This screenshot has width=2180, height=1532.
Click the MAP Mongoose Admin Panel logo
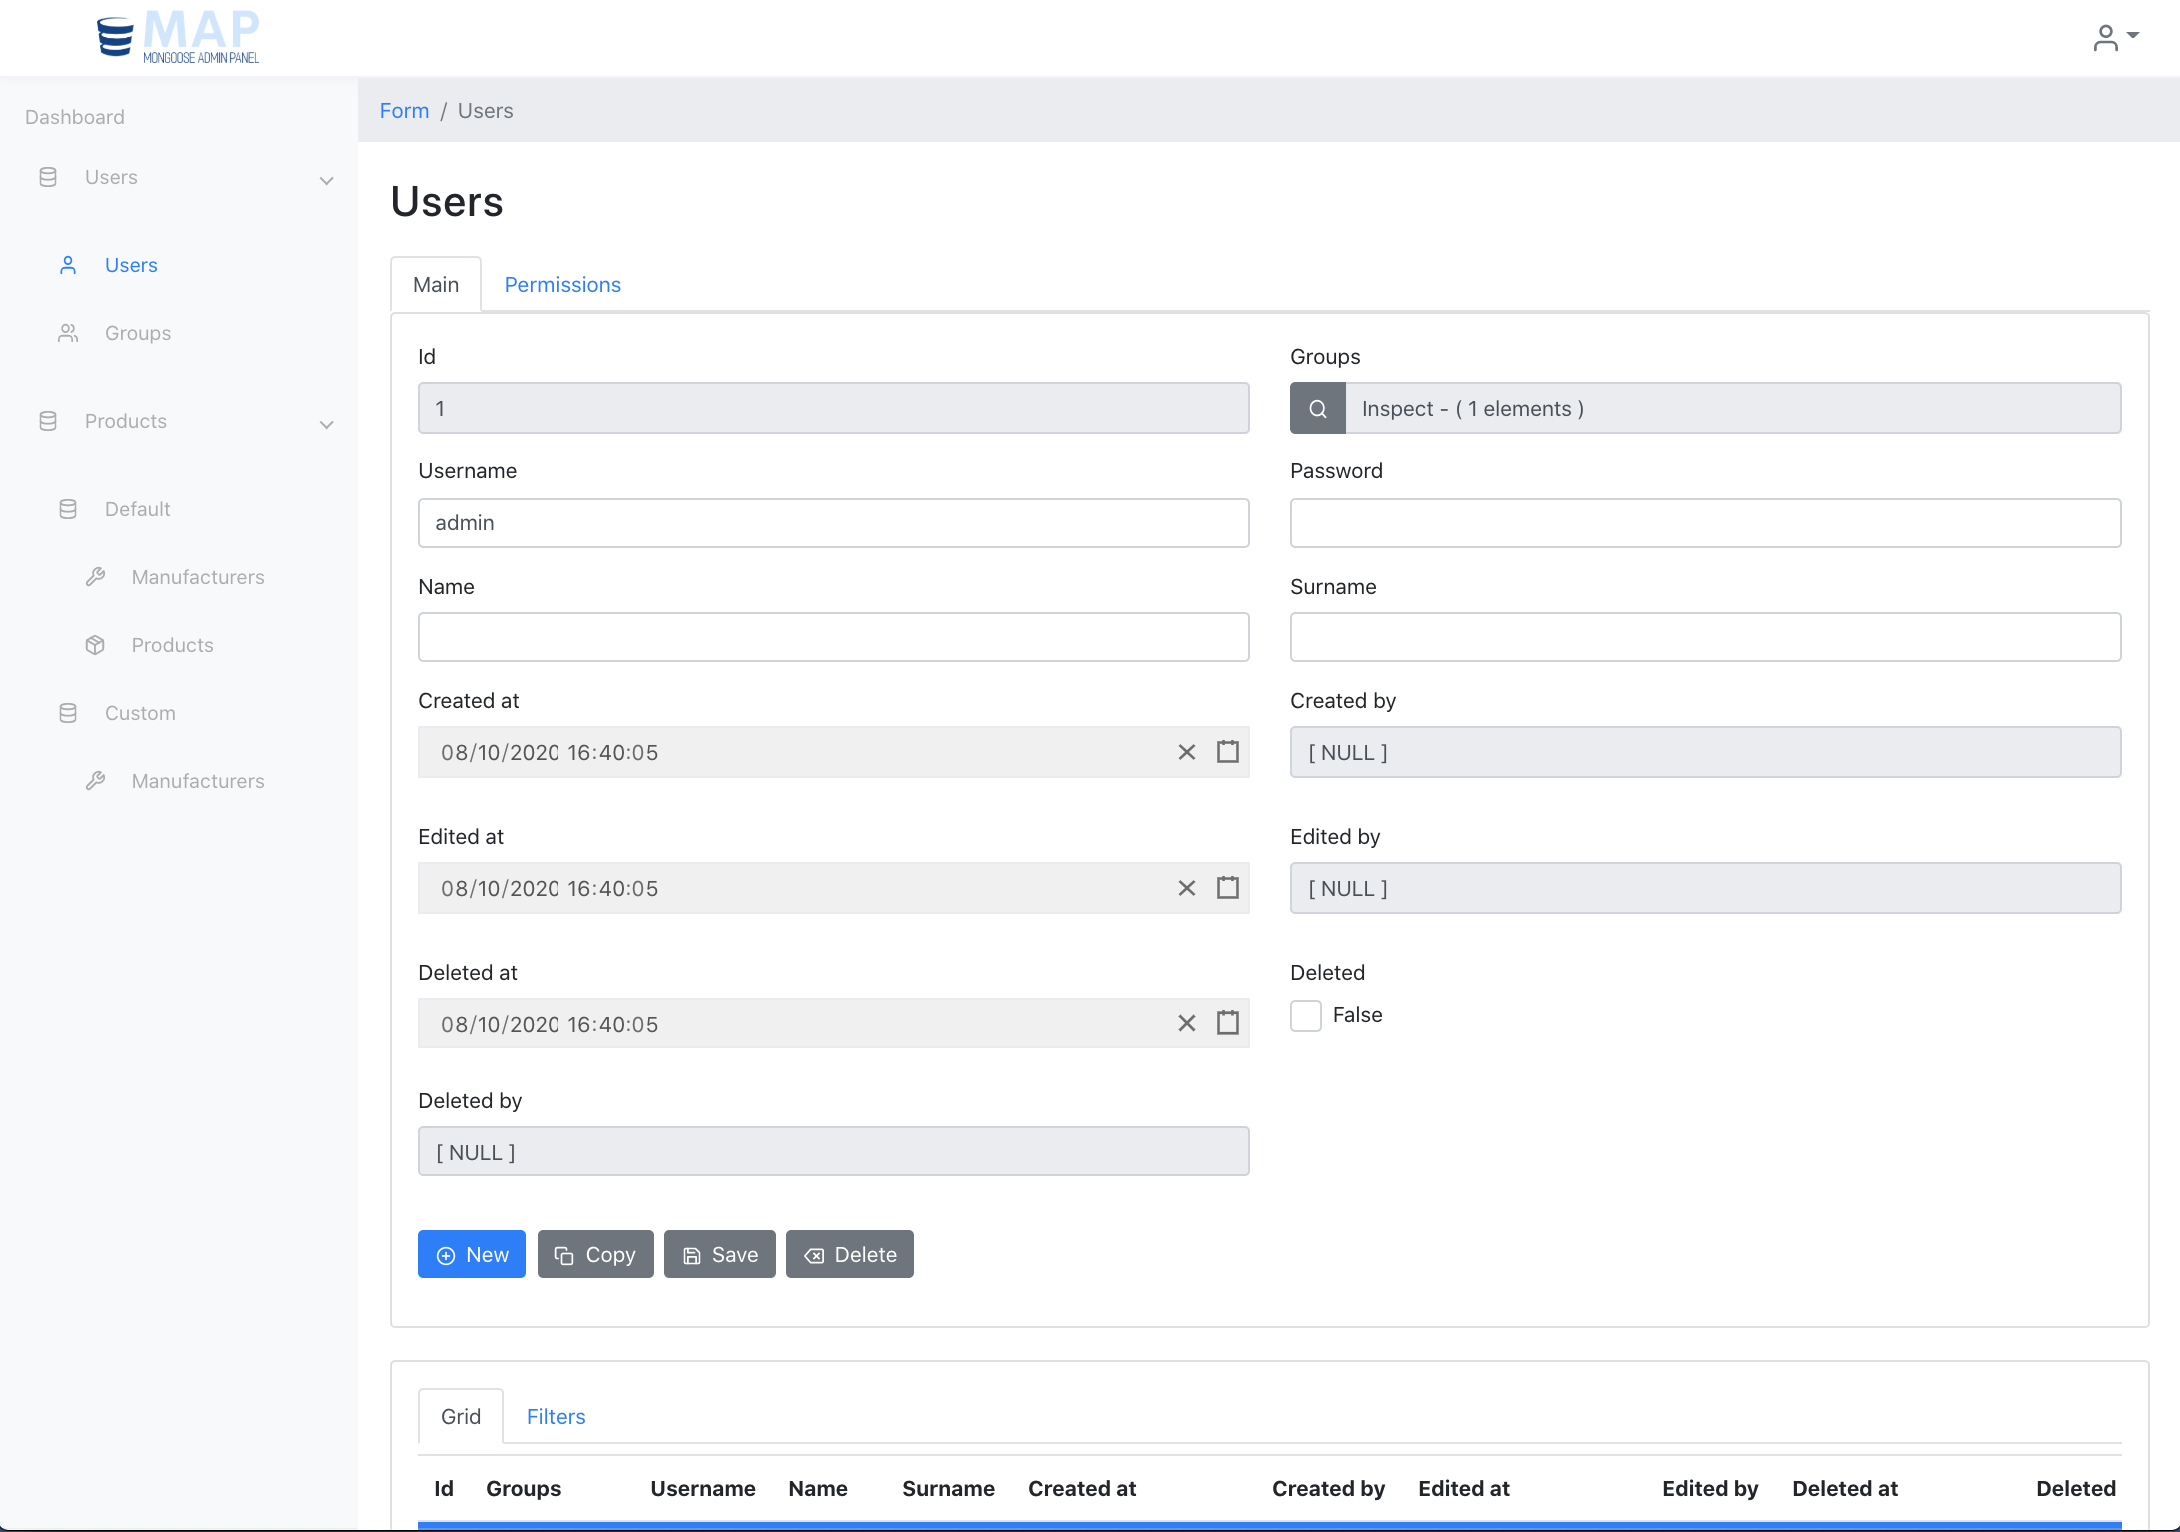tap(178, 36)
